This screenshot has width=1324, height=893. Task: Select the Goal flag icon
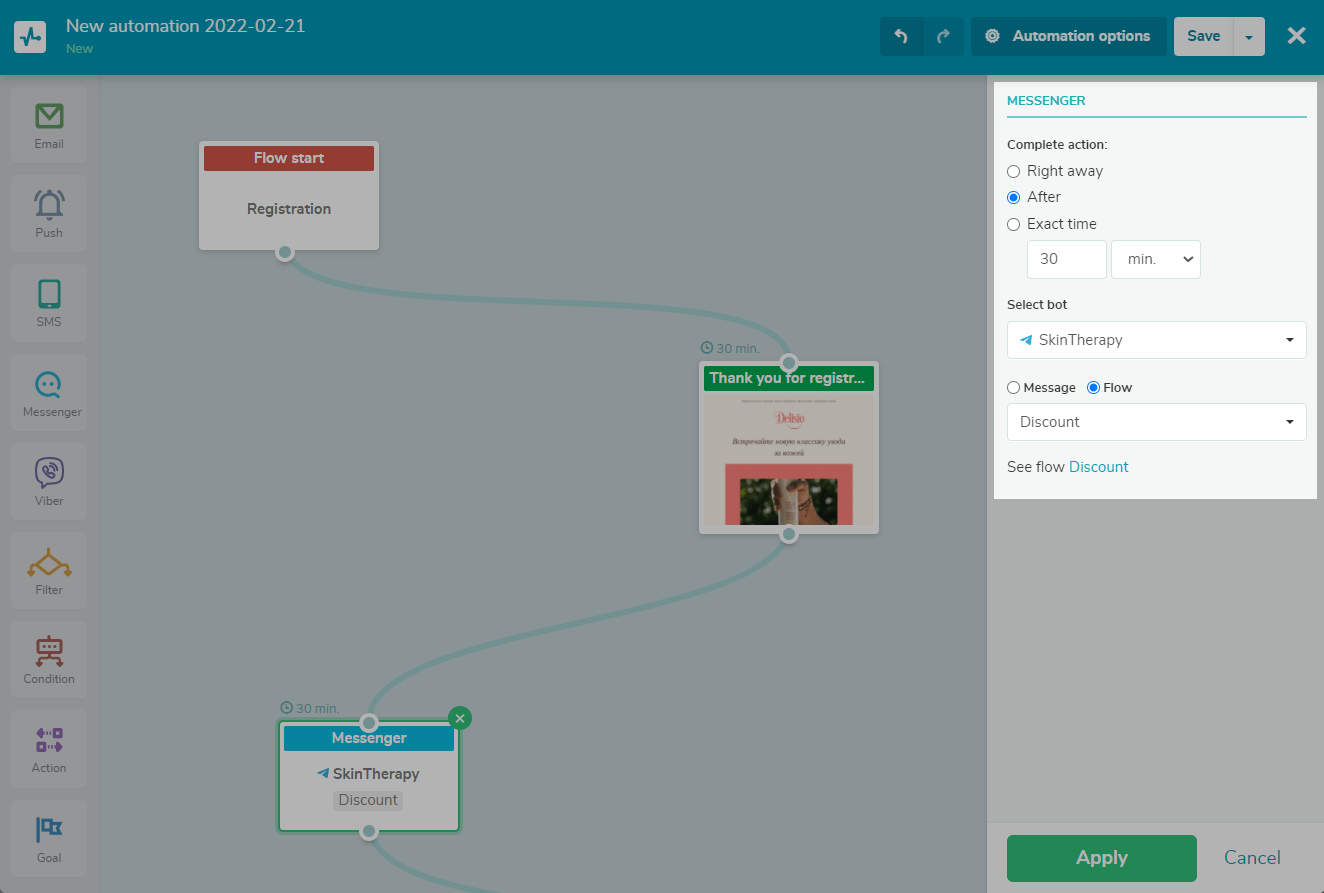tap(49, 837)
